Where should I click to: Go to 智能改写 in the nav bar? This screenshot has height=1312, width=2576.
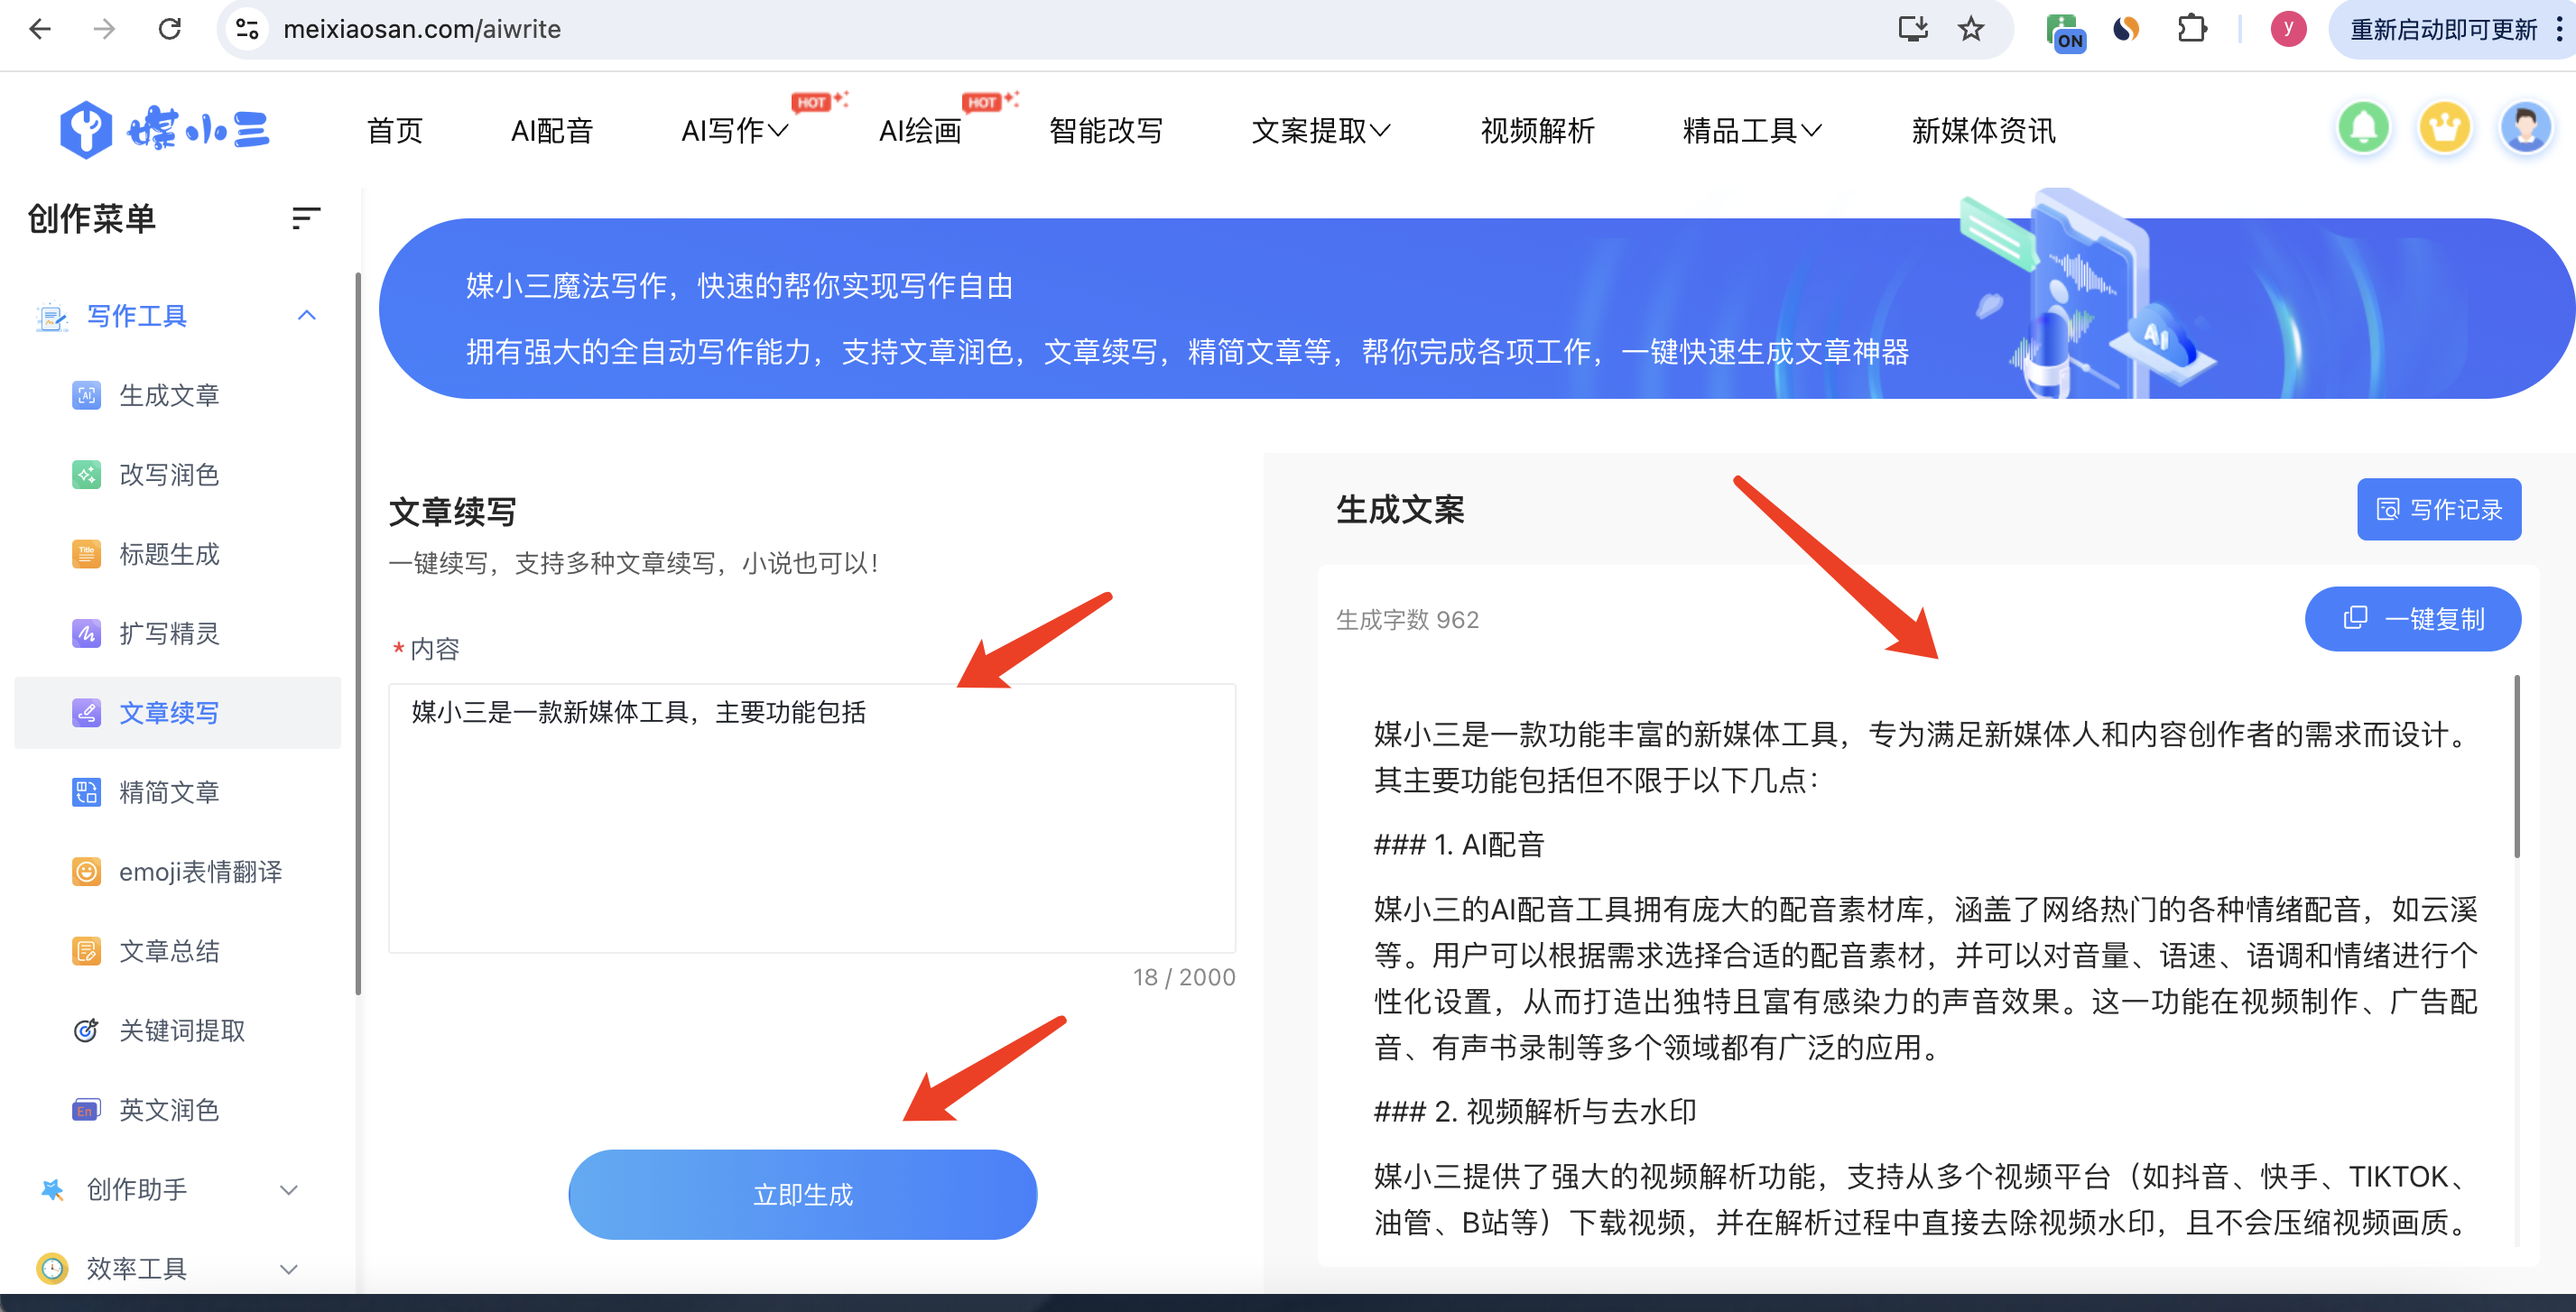tap(1105, 131)
